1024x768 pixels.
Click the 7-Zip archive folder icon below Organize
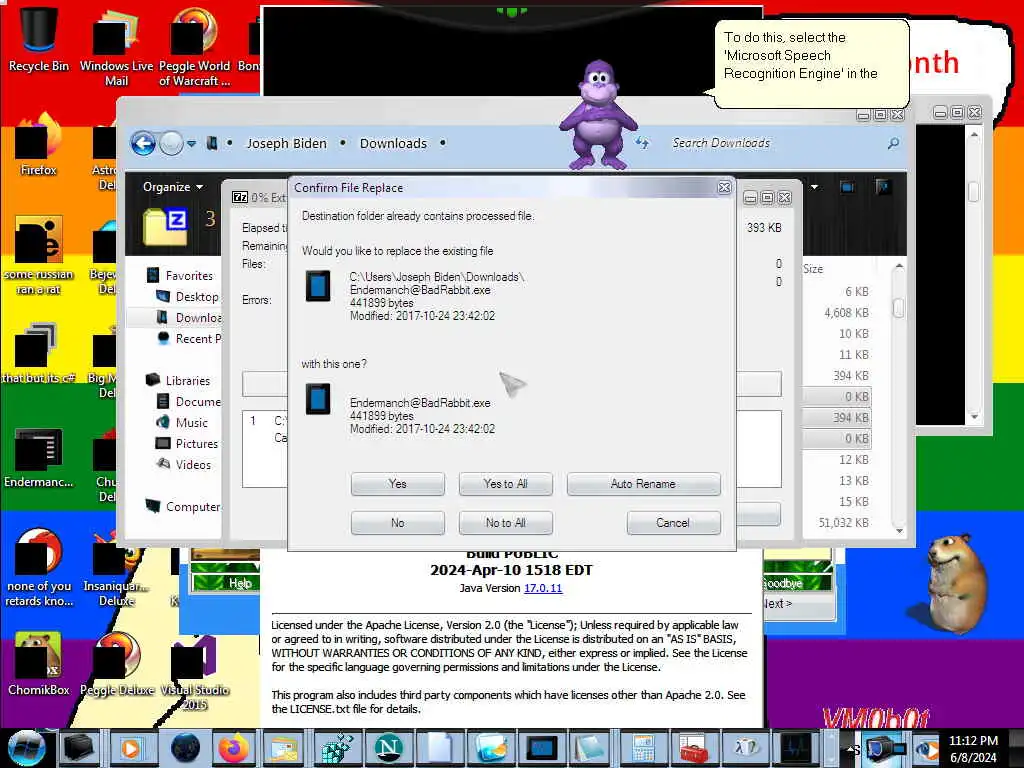point(165,227)
